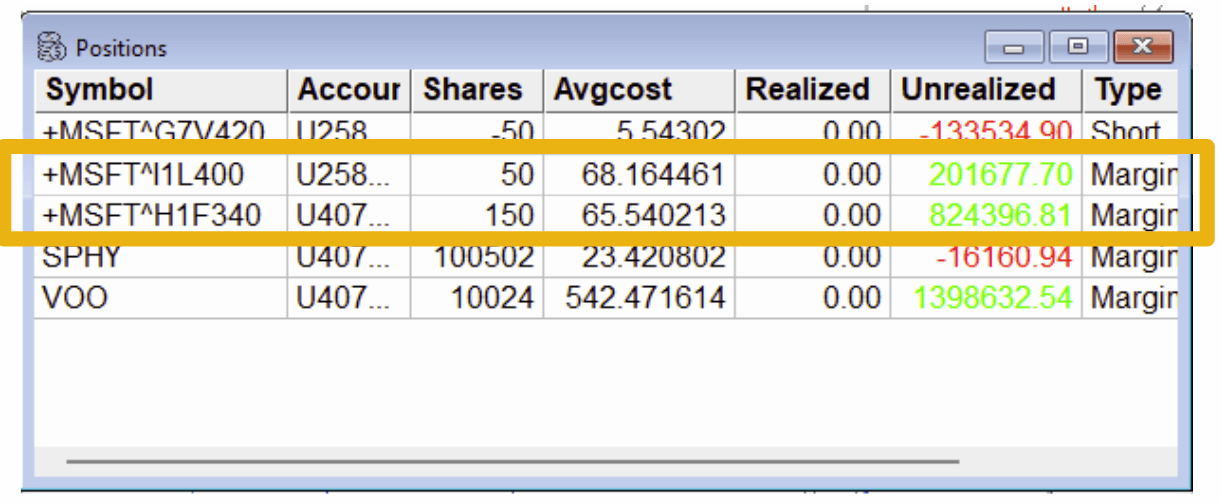Select the +MSFT^I1L400 symbol
1221x503 pixels.
tap(143, 175)
